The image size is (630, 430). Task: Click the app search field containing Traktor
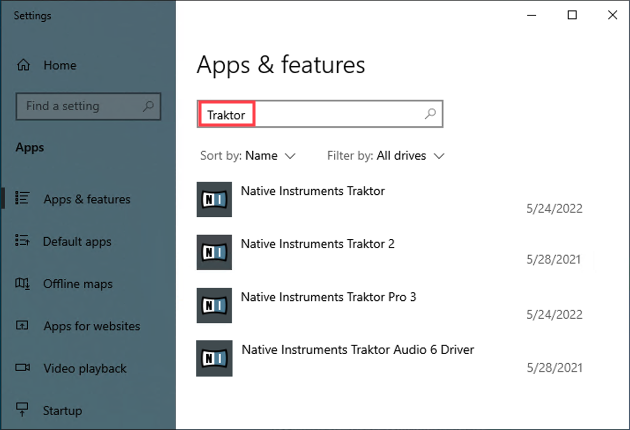(x=320, y=114)
